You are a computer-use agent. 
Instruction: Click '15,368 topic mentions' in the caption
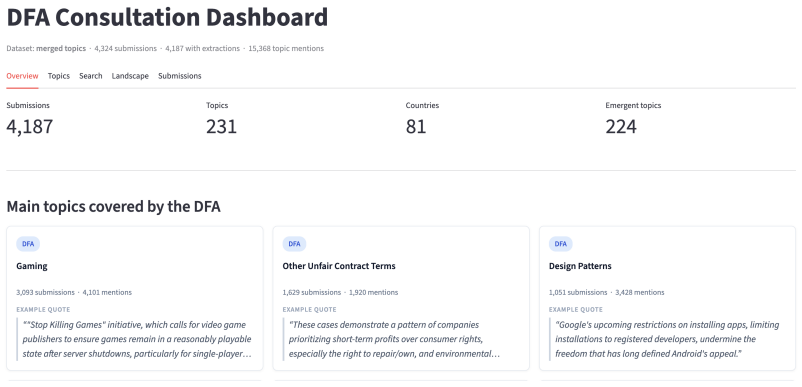click(286, 49)
